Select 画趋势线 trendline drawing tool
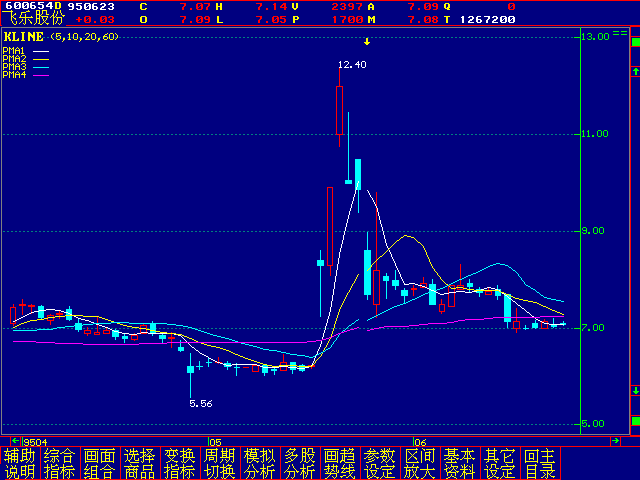640x480 pixels. click(x=340, y=463)
